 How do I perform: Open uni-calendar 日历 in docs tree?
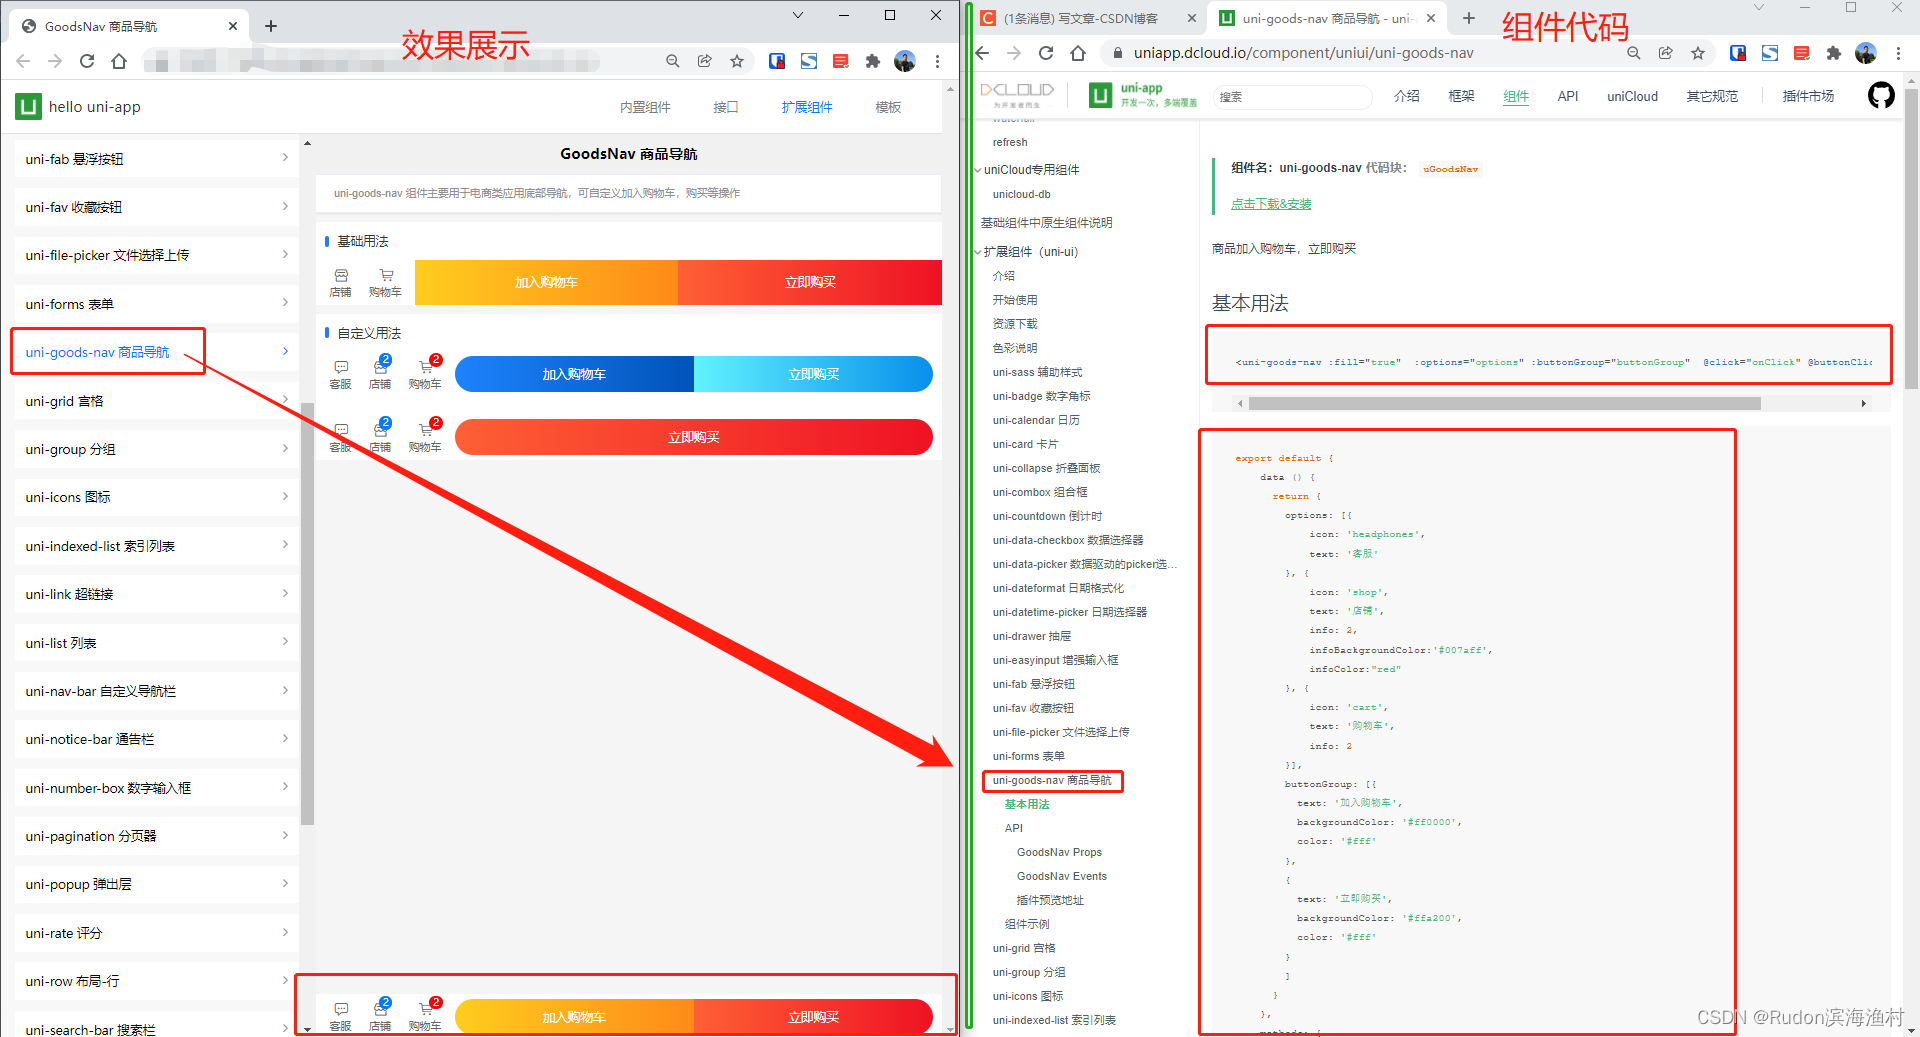[x=1036, y=420]
